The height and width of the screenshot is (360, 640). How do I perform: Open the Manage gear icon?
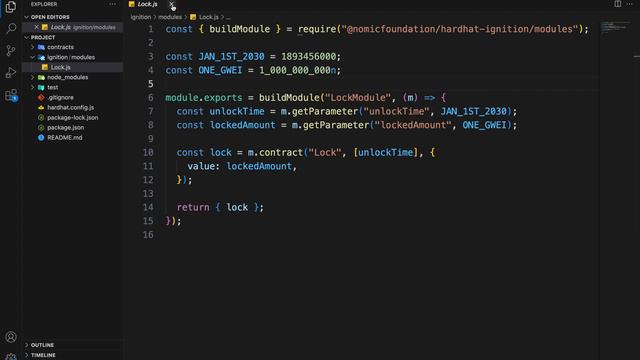[x=11, y=357]
